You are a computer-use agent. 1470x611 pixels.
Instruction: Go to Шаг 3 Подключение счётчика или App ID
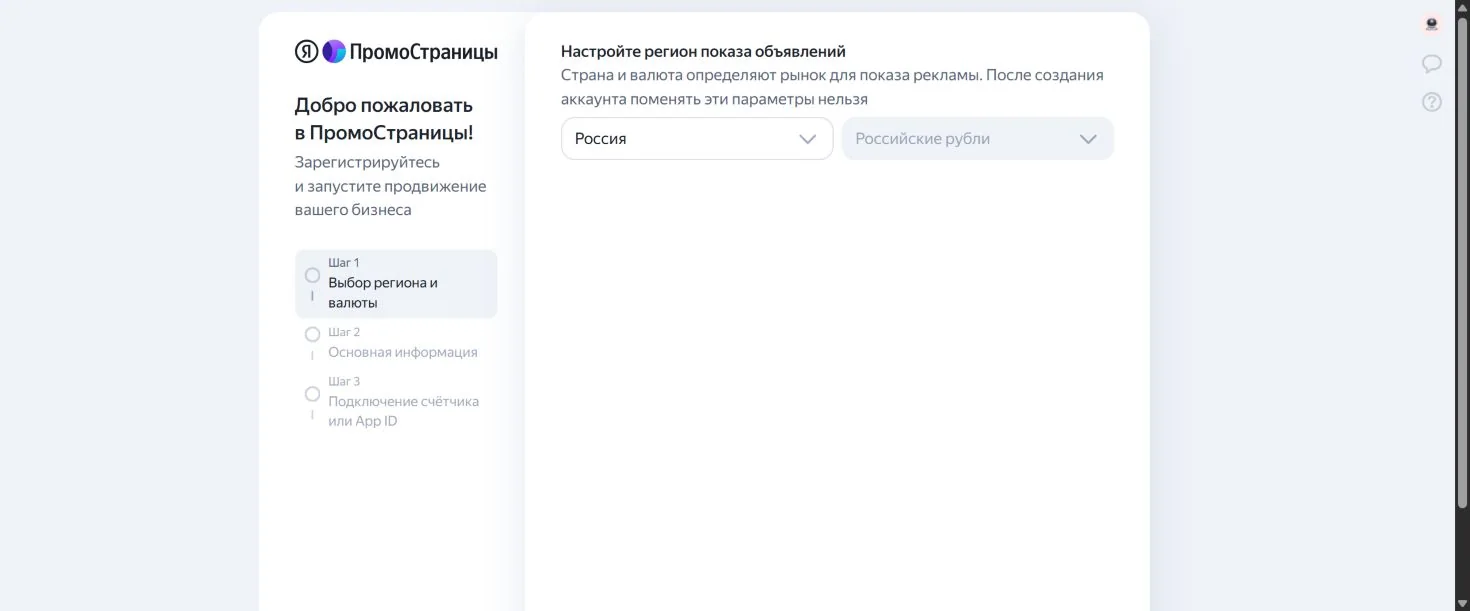(396, 402)
